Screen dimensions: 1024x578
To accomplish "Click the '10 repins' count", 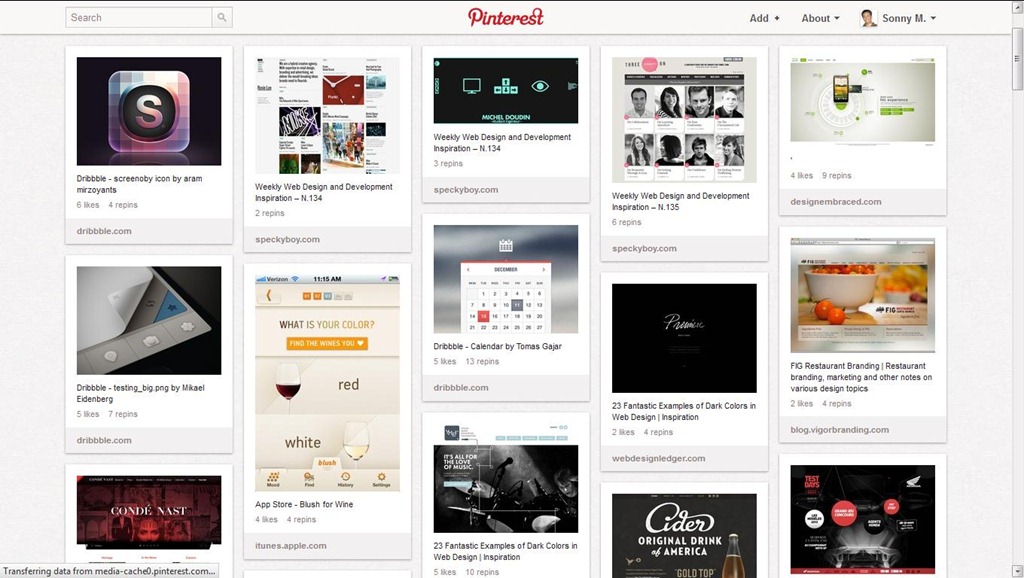I will (x=482, y=572).
